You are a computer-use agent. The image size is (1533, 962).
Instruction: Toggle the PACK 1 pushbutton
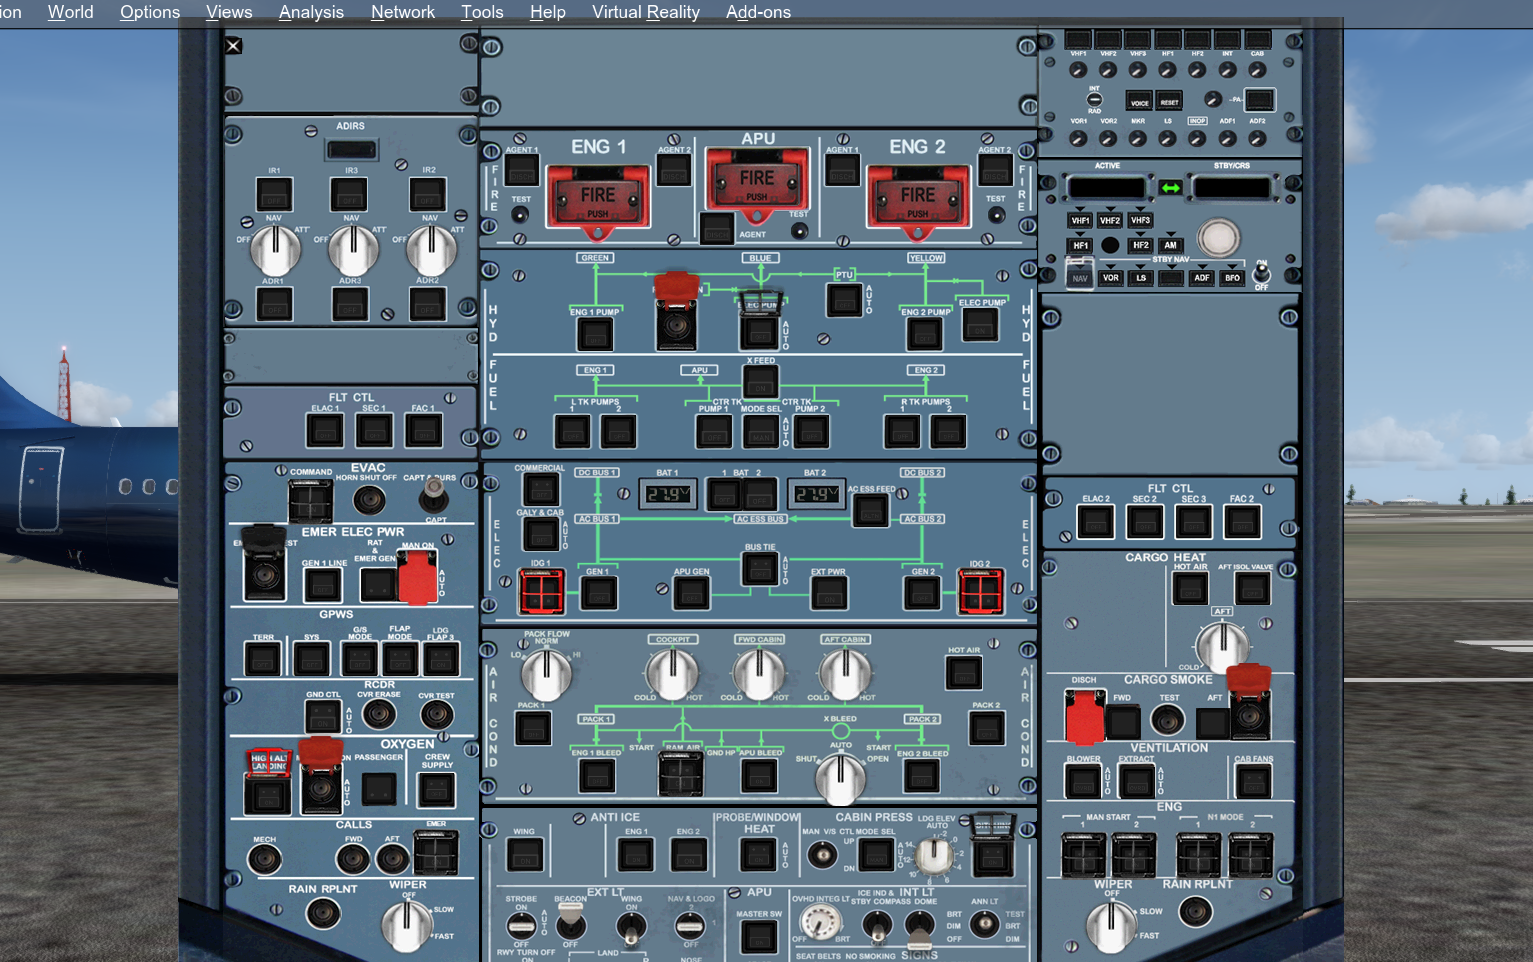pos(533,728)
